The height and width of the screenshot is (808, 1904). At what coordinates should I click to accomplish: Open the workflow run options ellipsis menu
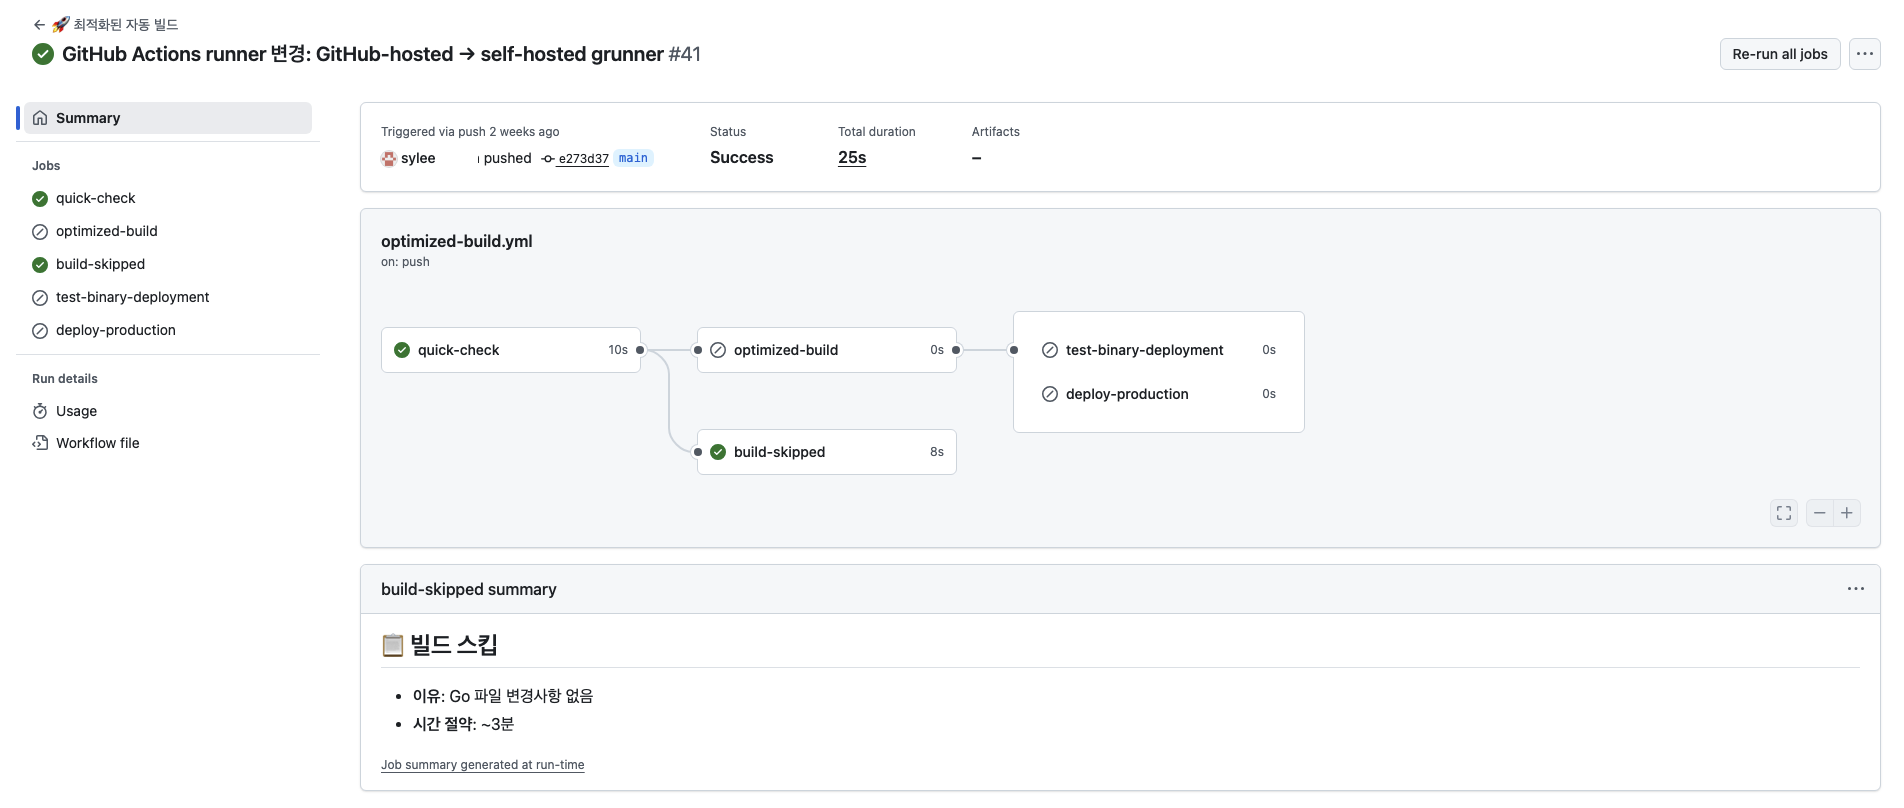[1865, 54]
